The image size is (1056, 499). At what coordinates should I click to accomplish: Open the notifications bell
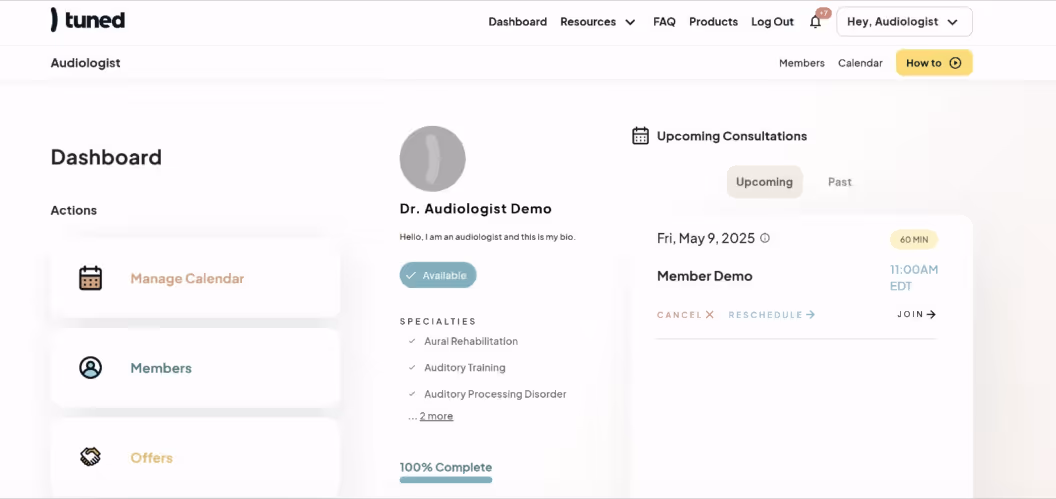pos(815,22)
